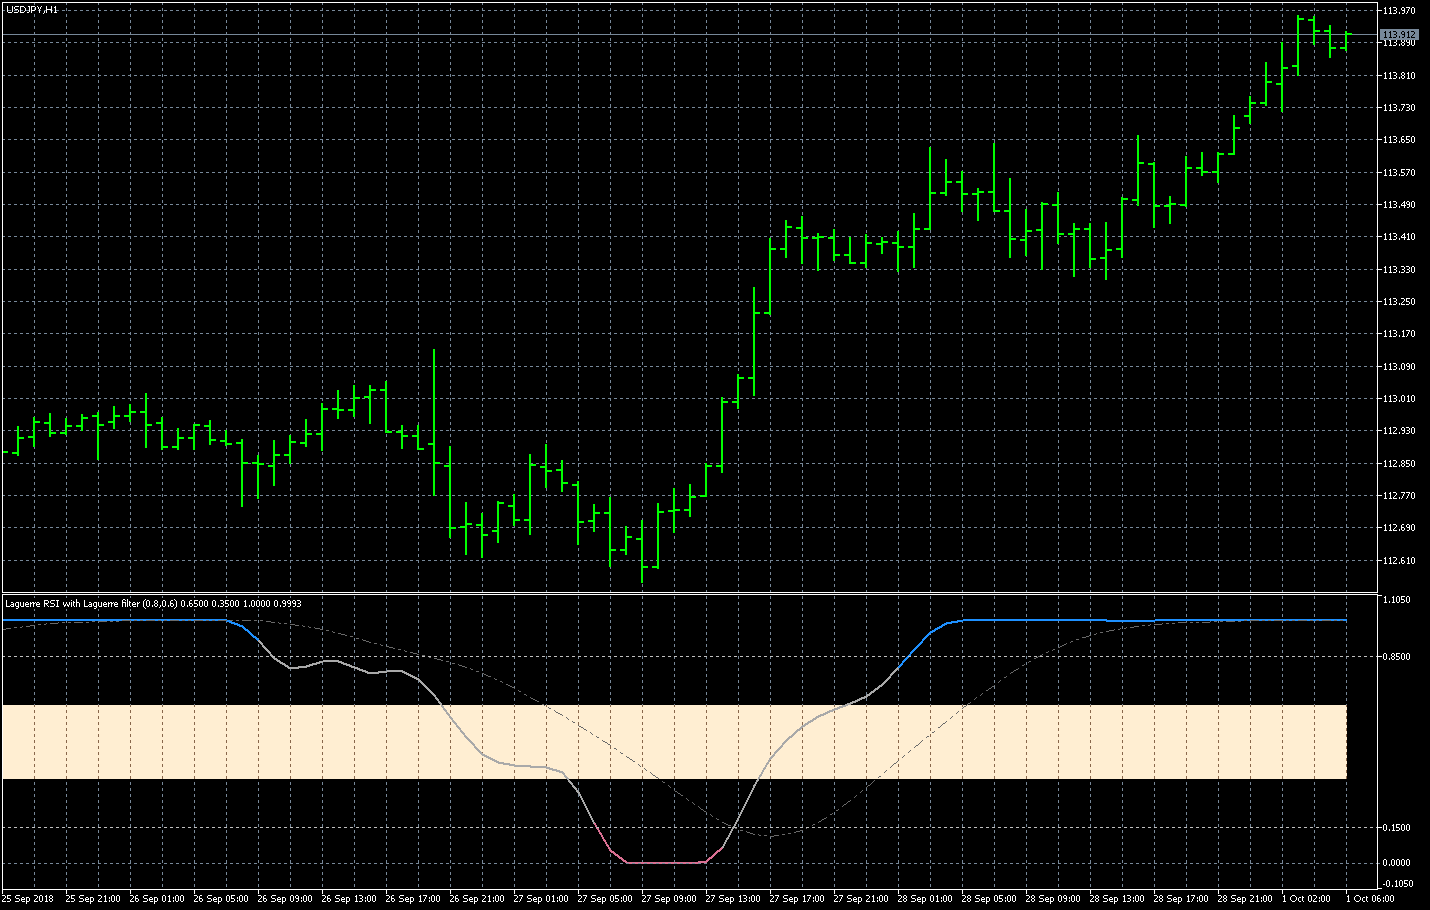Click the current price tag 113.912

(x=1399, y=35)
